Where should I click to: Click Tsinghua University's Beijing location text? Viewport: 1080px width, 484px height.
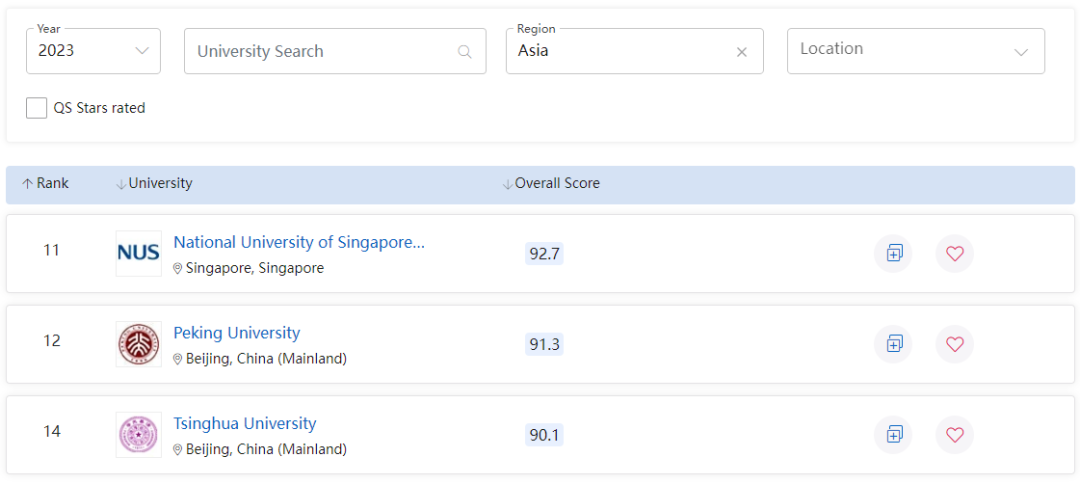(266, 450)
